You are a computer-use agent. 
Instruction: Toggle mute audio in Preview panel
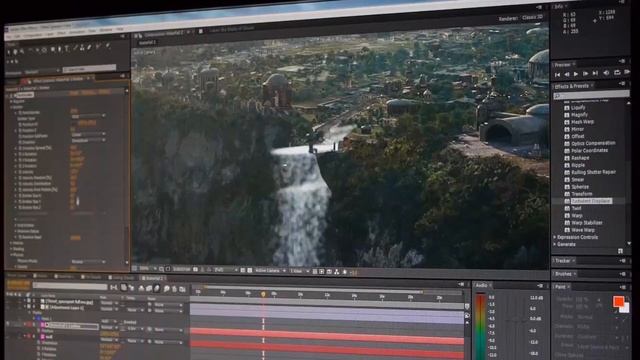point(606,73)
